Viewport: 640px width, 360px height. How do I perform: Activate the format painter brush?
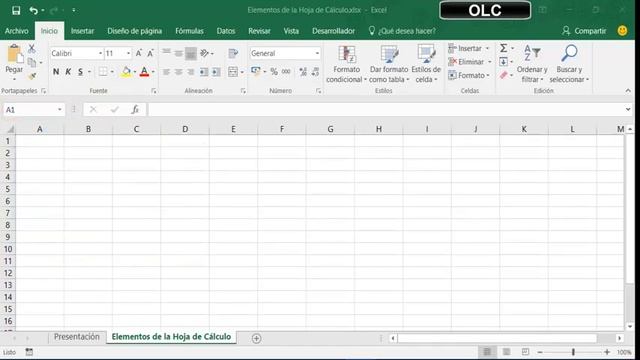click(32, 76)
